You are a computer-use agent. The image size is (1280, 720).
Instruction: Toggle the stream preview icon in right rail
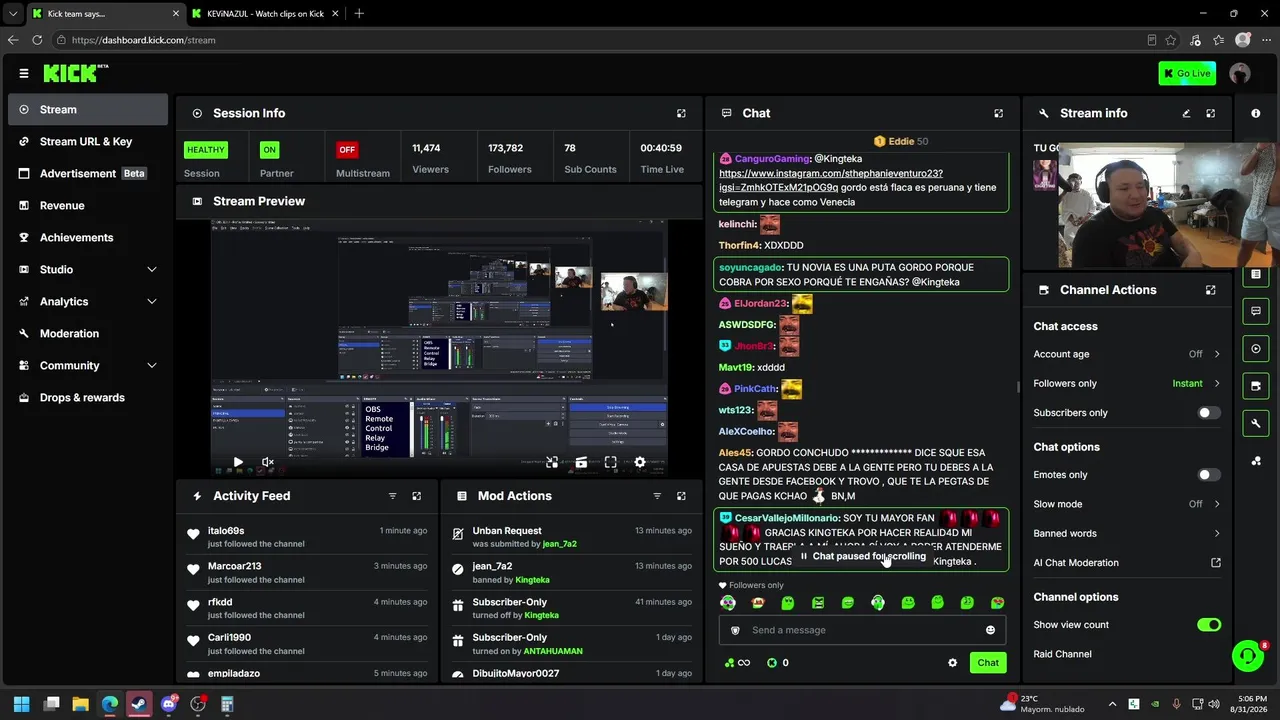pyautogui.click(x=1256, y=349)
